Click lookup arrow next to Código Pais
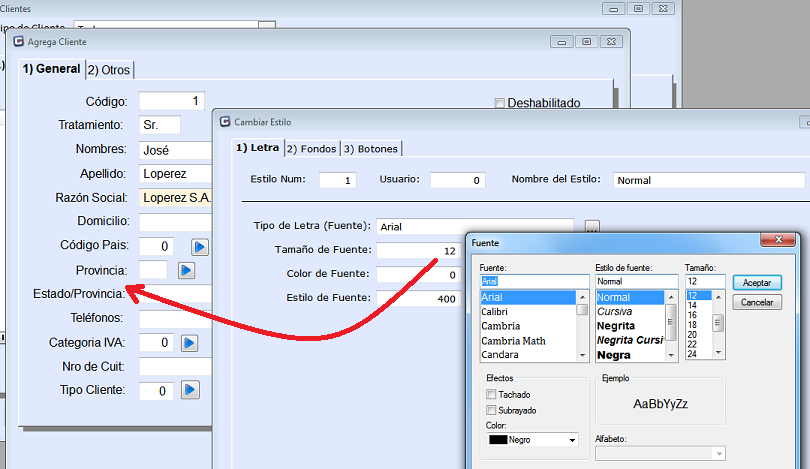Viewport: 810px width, 469px height. 199,246
